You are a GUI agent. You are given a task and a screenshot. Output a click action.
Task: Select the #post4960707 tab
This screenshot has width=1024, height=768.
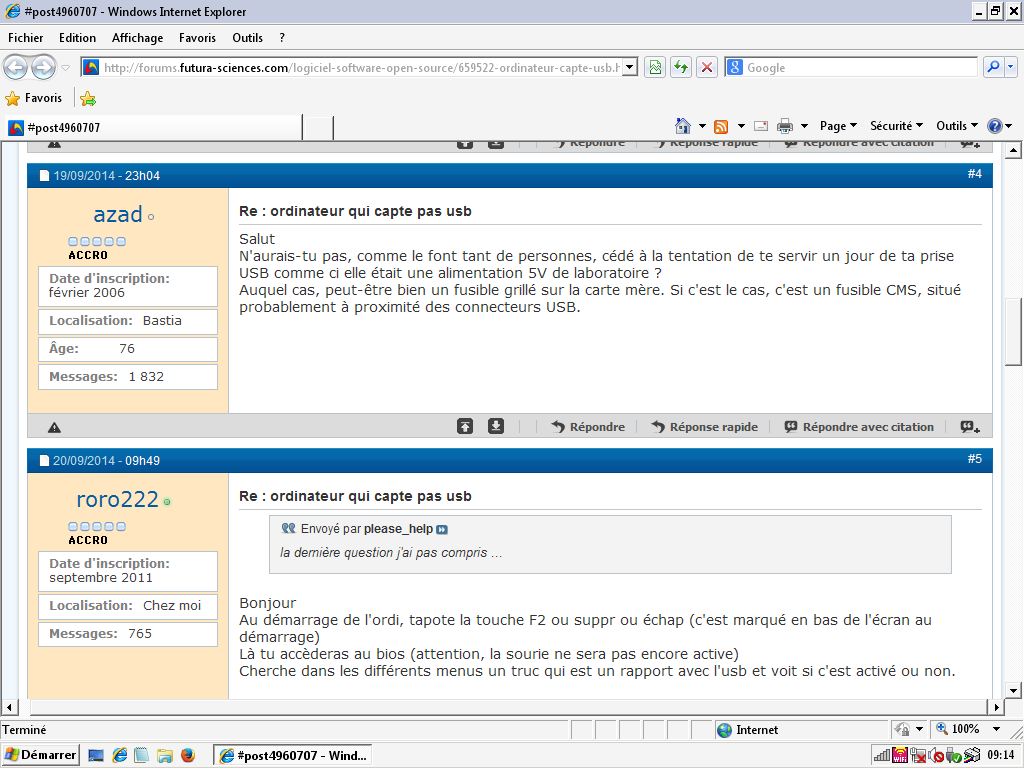(x=154, y=127)
